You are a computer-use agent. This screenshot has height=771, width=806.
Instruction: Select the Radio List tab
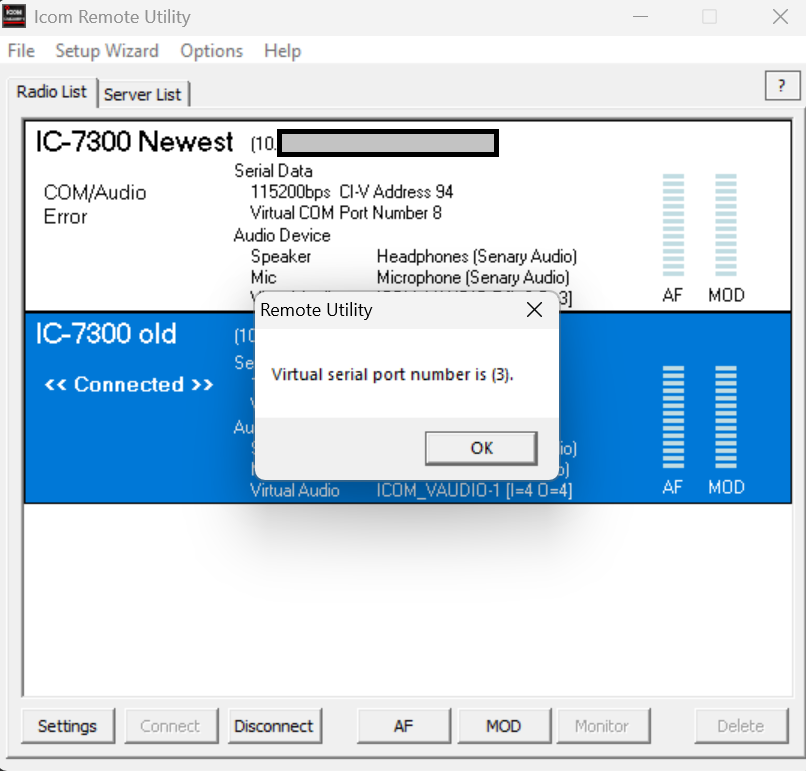(x=52, y=92)
